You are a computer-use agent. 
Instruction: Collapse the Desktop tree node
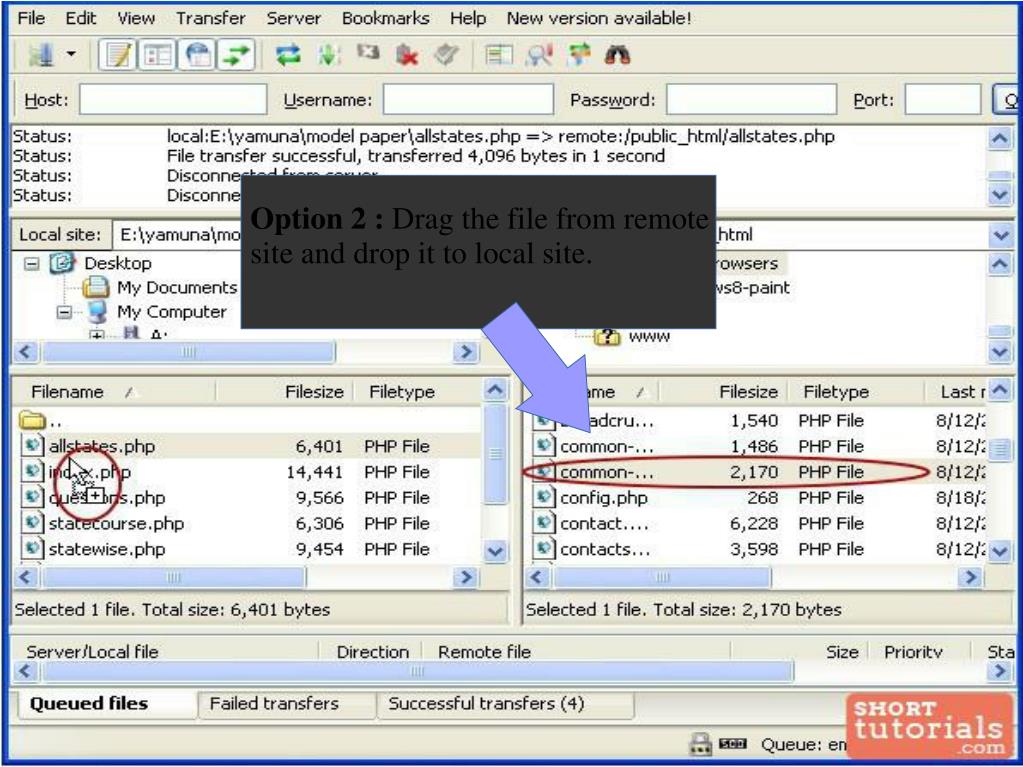pyautogui.click(x=31, y=264)
